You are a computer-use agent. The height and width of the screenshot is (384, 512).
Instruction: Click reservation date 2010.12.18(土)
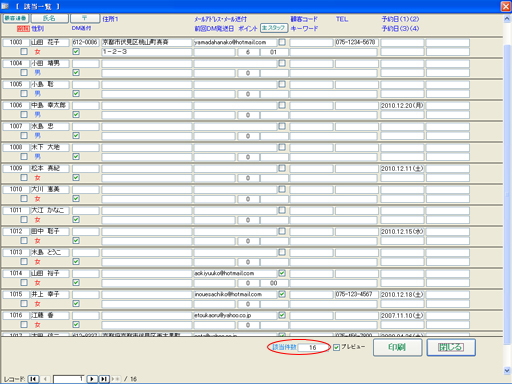tap(402, 294)
